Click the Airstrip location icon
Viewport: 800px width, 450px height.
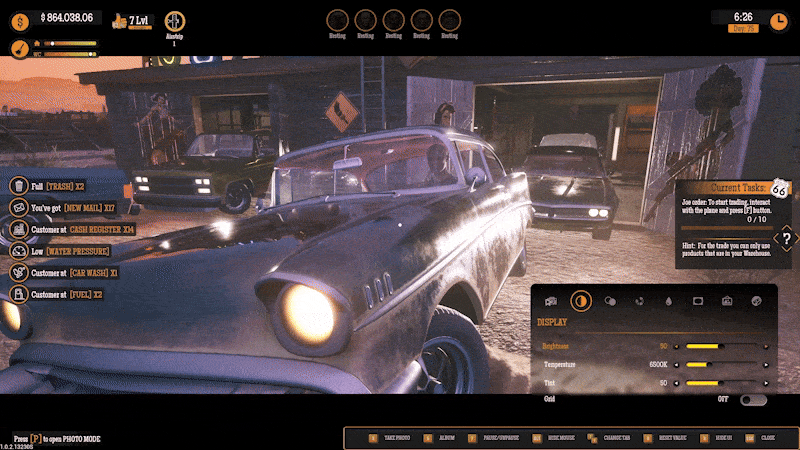coord(176,21)
